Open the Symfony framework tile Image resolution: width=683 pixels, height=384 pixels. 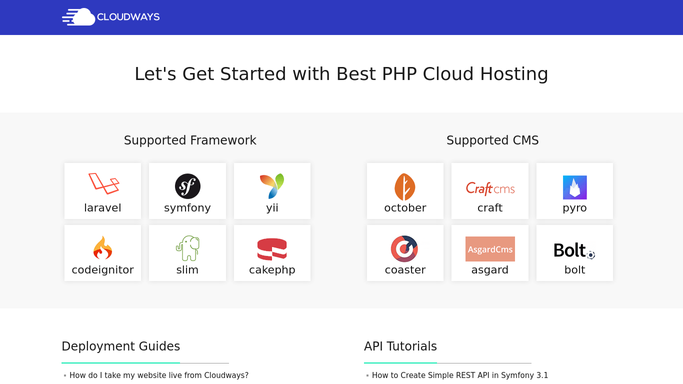(187, 191)
